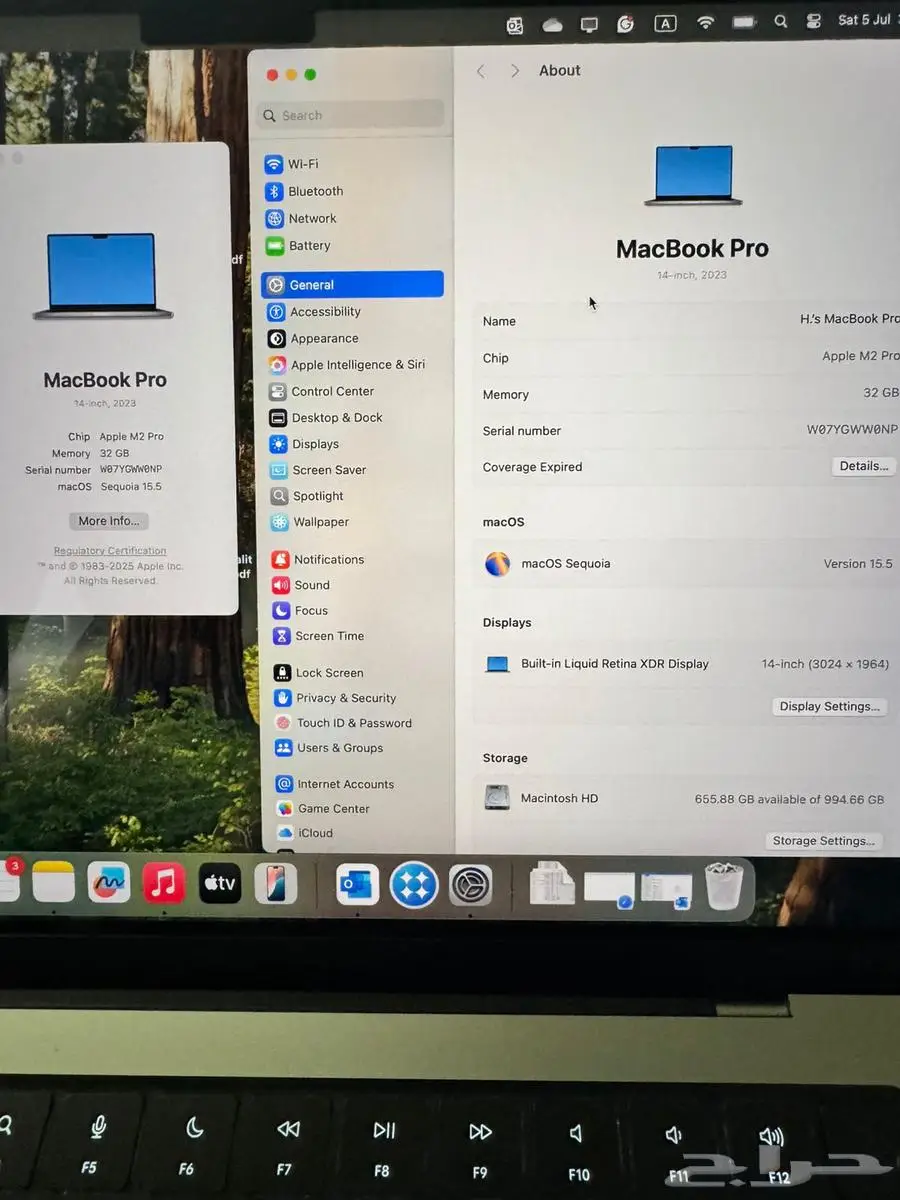900x1200 pixels.
Task: Open Outlook from the Dock
Action: click(357, 885)
